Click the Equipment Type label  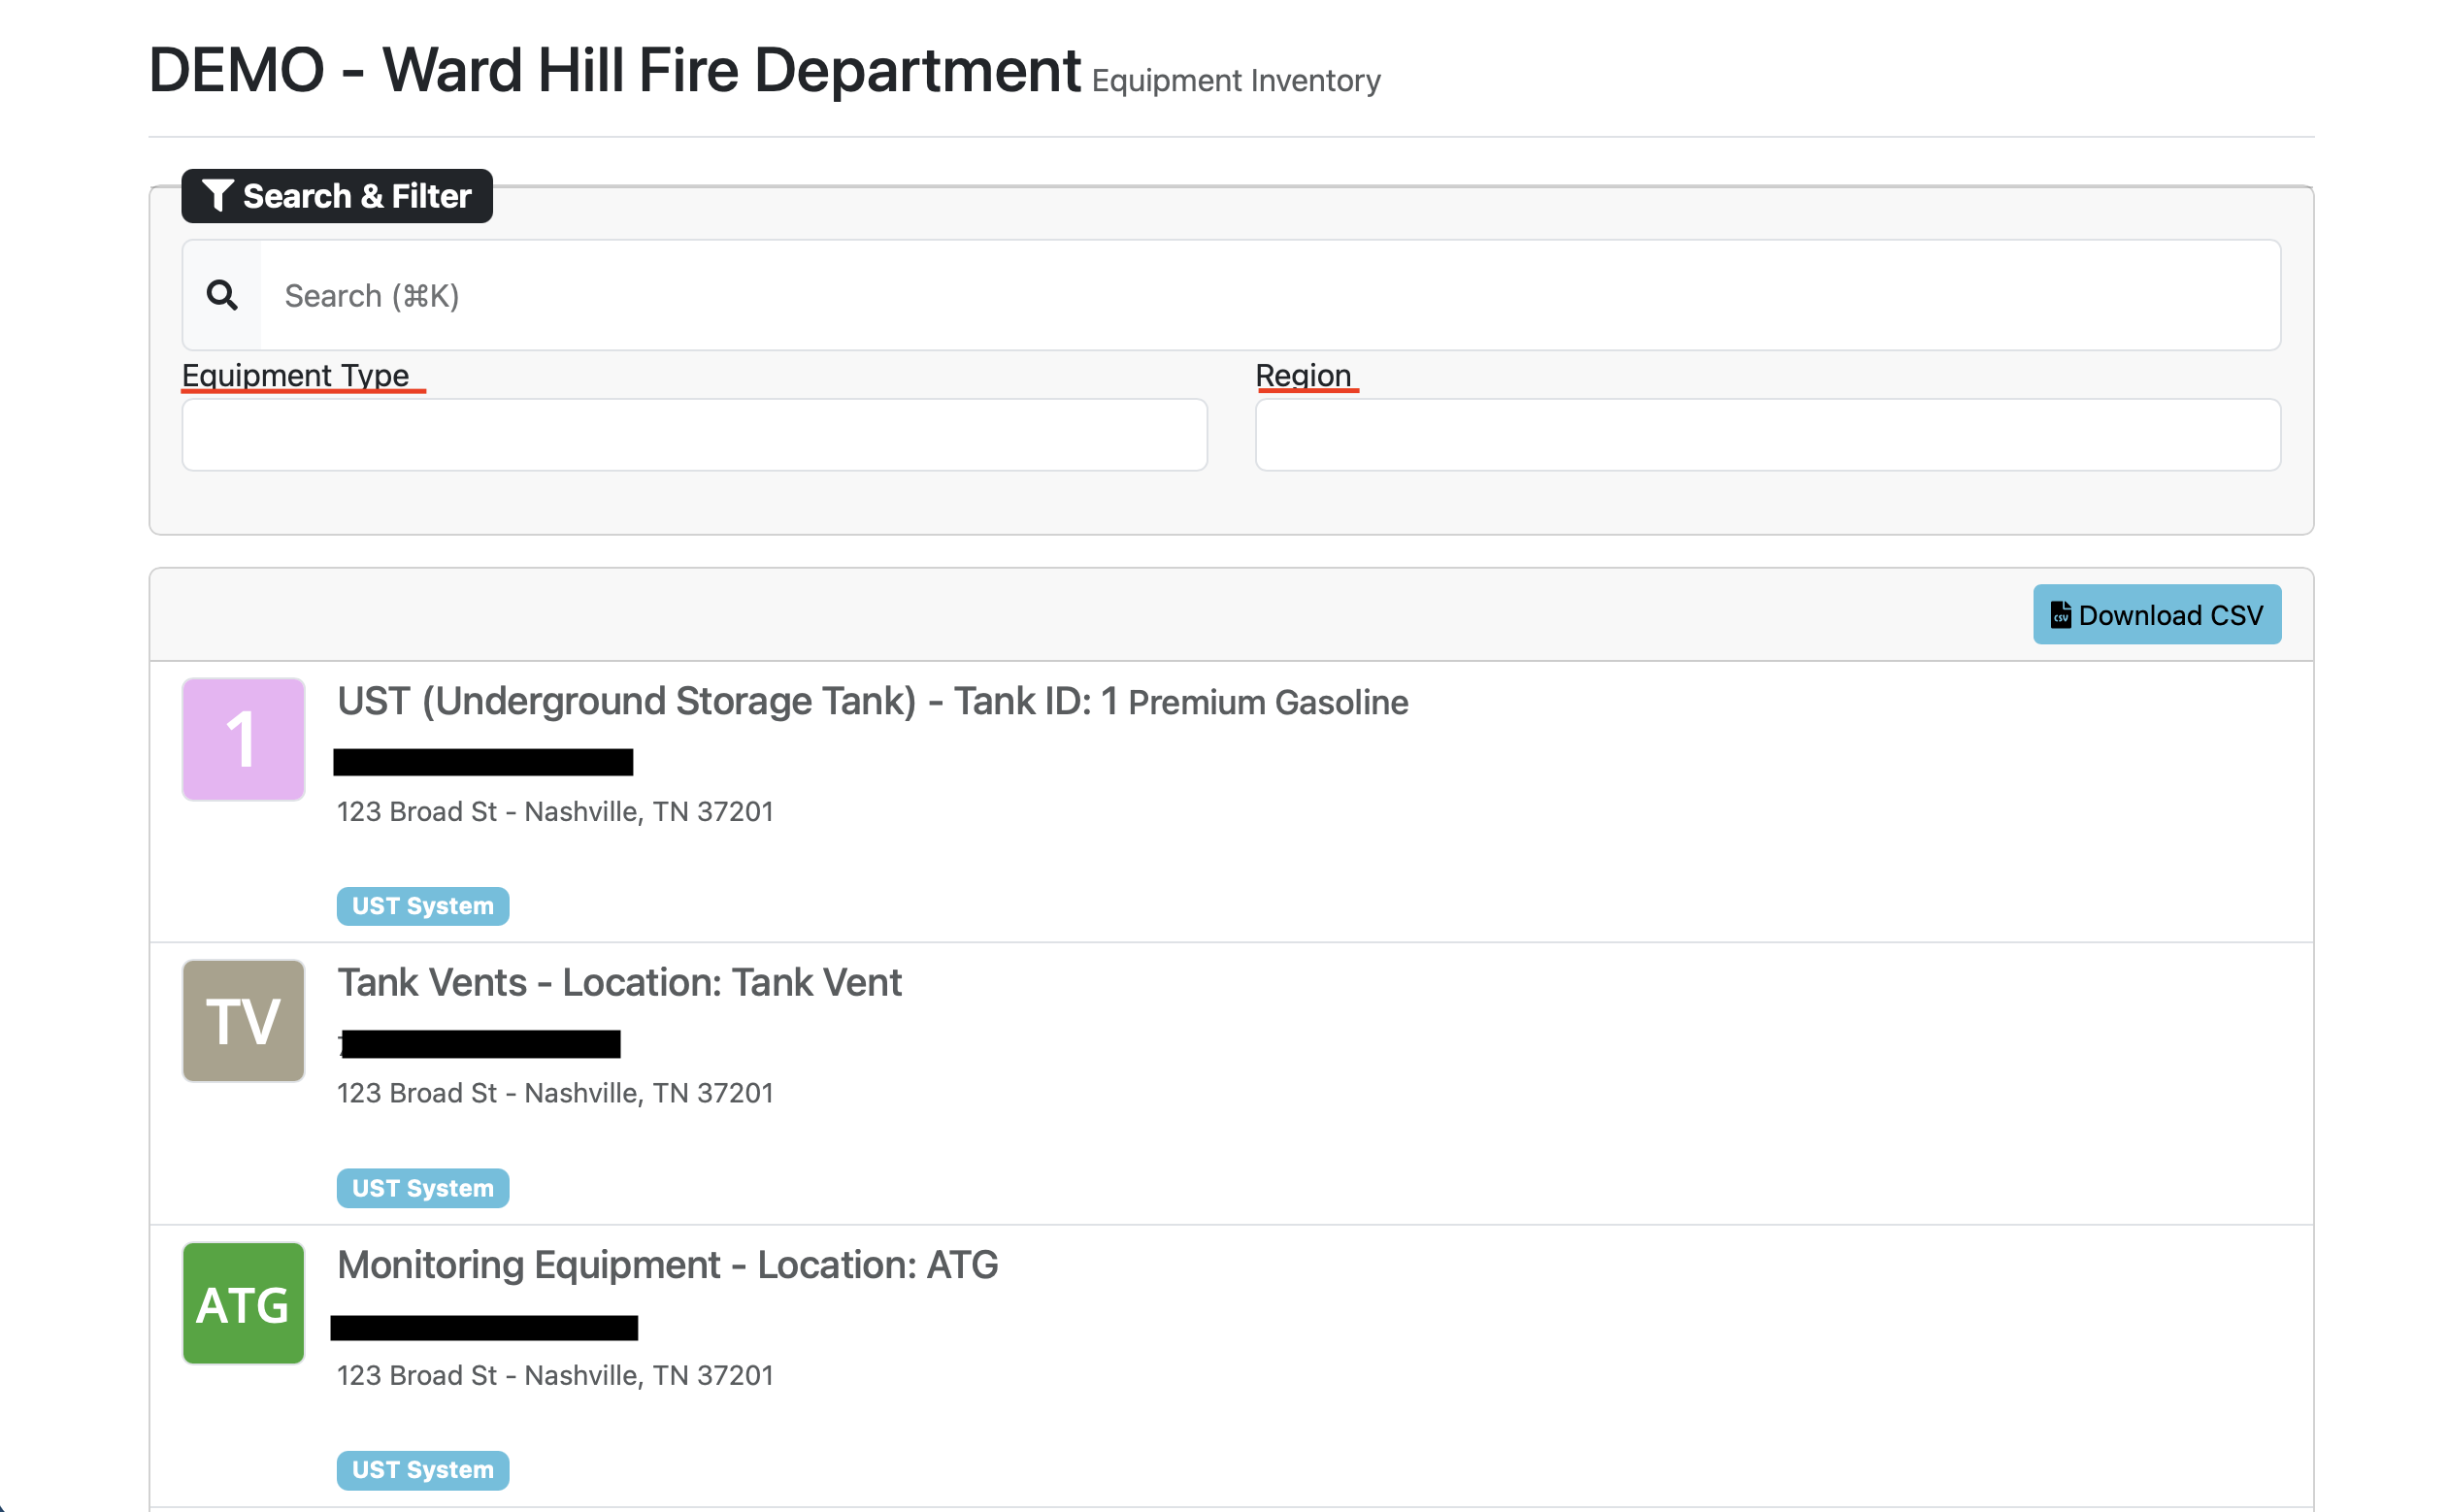[295, 375]
